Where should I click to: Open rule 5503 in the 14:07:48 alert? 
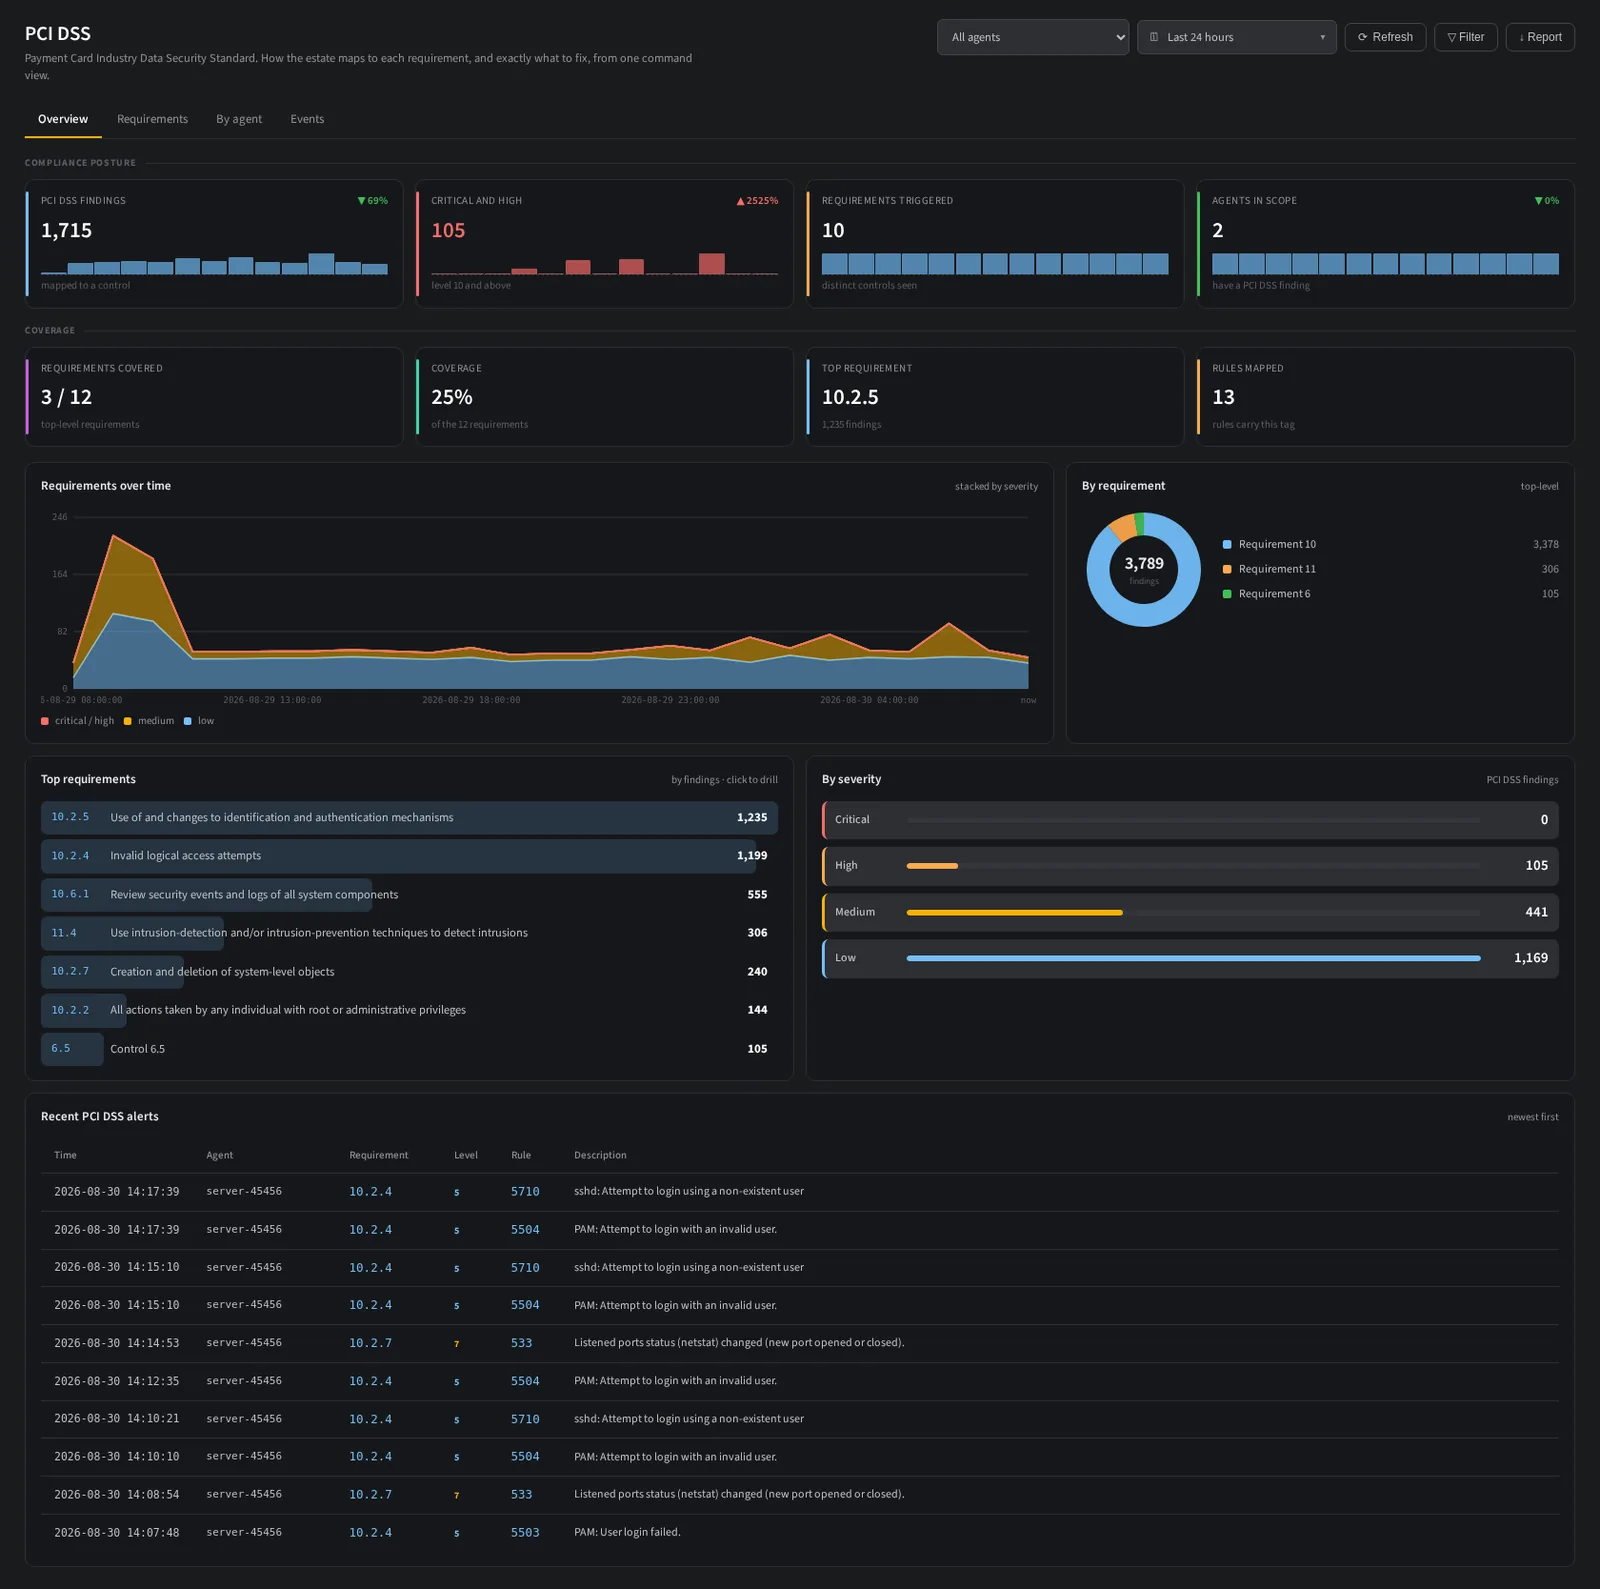click(x=525, y=1533)
